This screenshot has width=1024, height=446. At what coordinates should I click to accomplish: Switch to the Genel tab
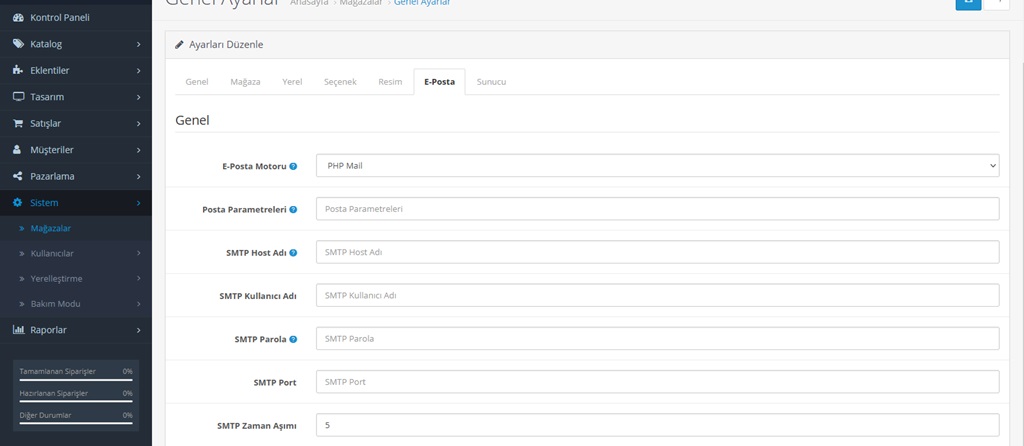[x=197, y=82]
